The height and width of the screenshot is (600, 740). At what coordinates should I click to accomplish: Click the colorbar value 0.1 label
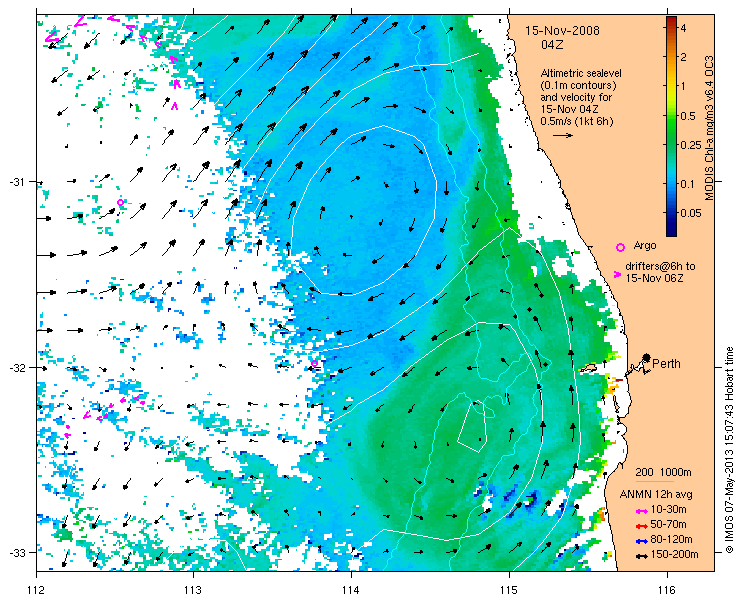[687, 184]
